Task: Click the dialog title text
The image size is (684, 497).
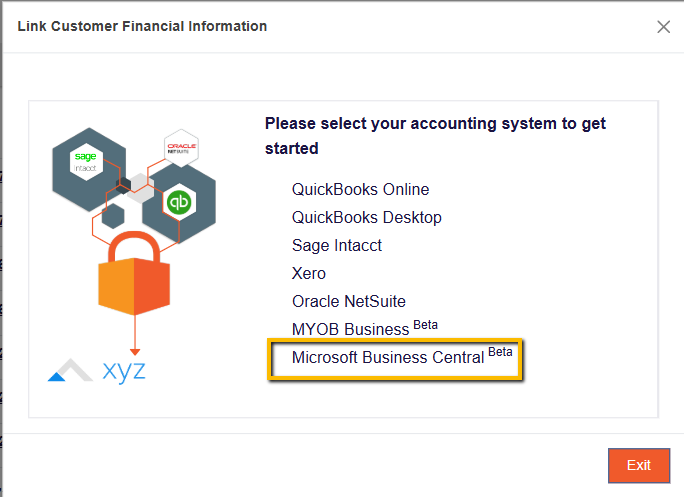Action: pyautogui.click(x=142, y=26)
